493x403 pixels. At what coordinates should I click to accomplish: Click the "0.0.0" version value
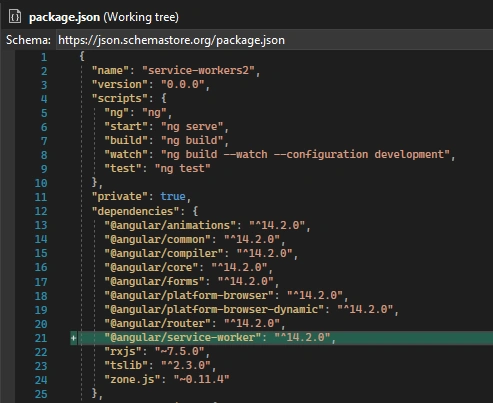[183, 84]
